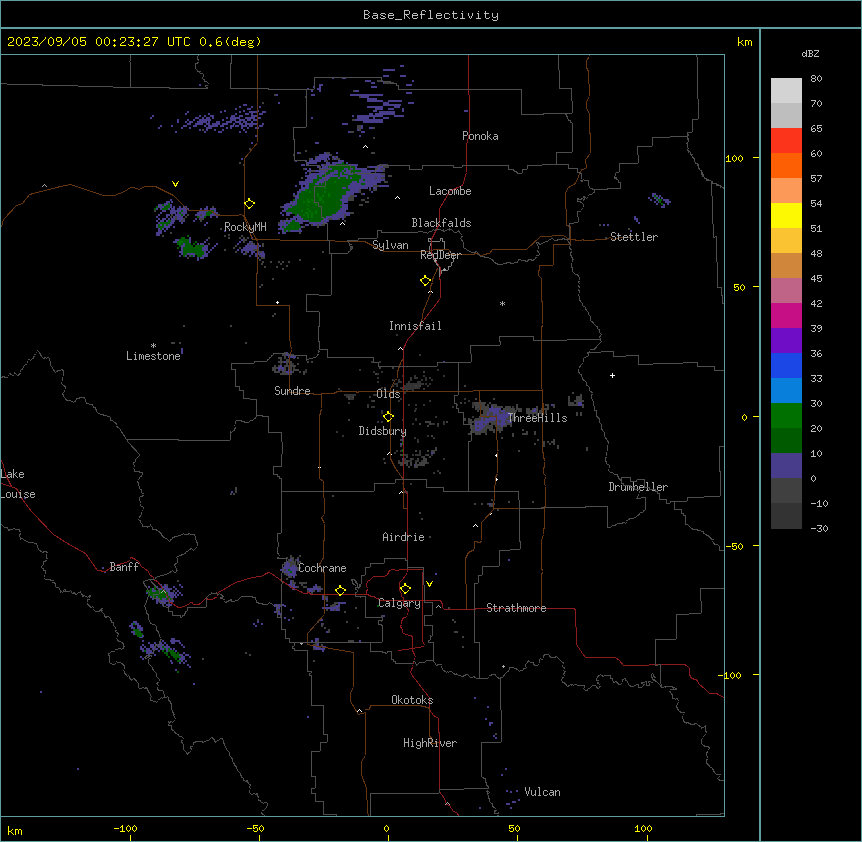
Task: Click the Stettler city label
Action: tap(634, 237)
